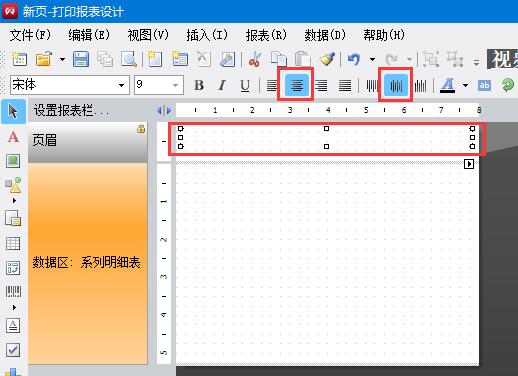The width and height of the screenshot is (518, 376).
Task: Open the 插入(I) menu
Action: [207, 35]
